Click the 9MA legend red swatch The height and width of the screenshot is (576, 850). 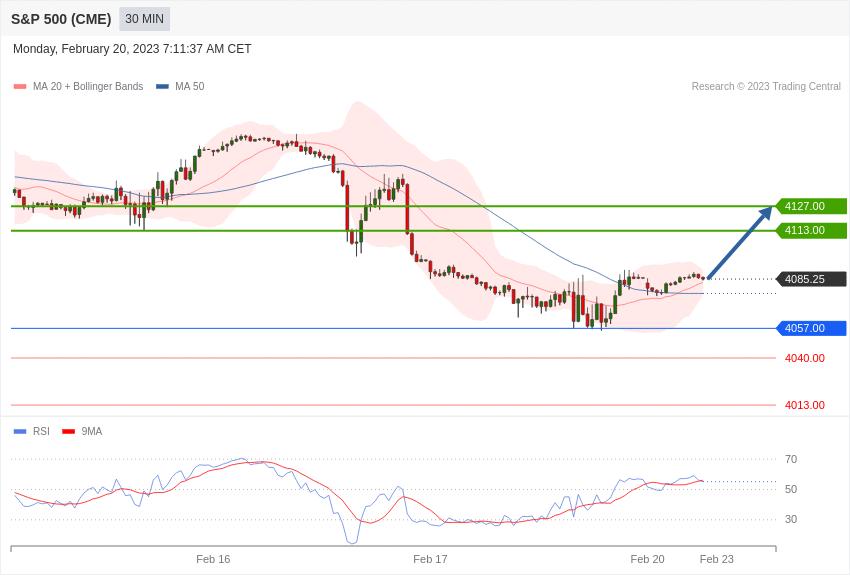click(68, 432)
